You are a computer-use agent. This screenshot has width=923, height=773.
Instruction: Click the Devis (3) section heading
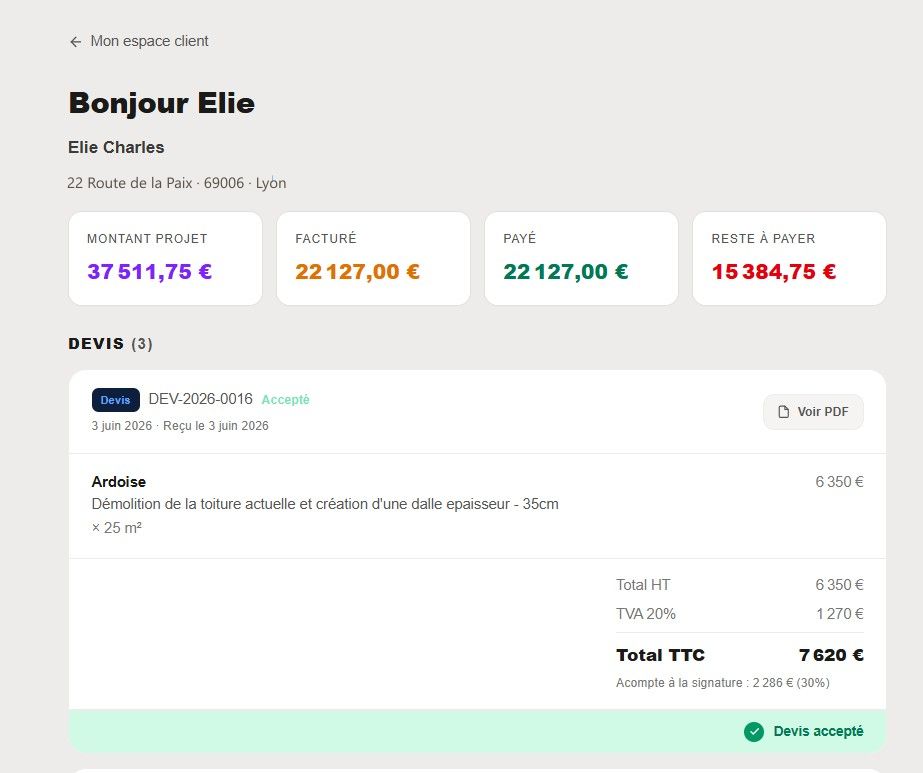tap(111, 343)
